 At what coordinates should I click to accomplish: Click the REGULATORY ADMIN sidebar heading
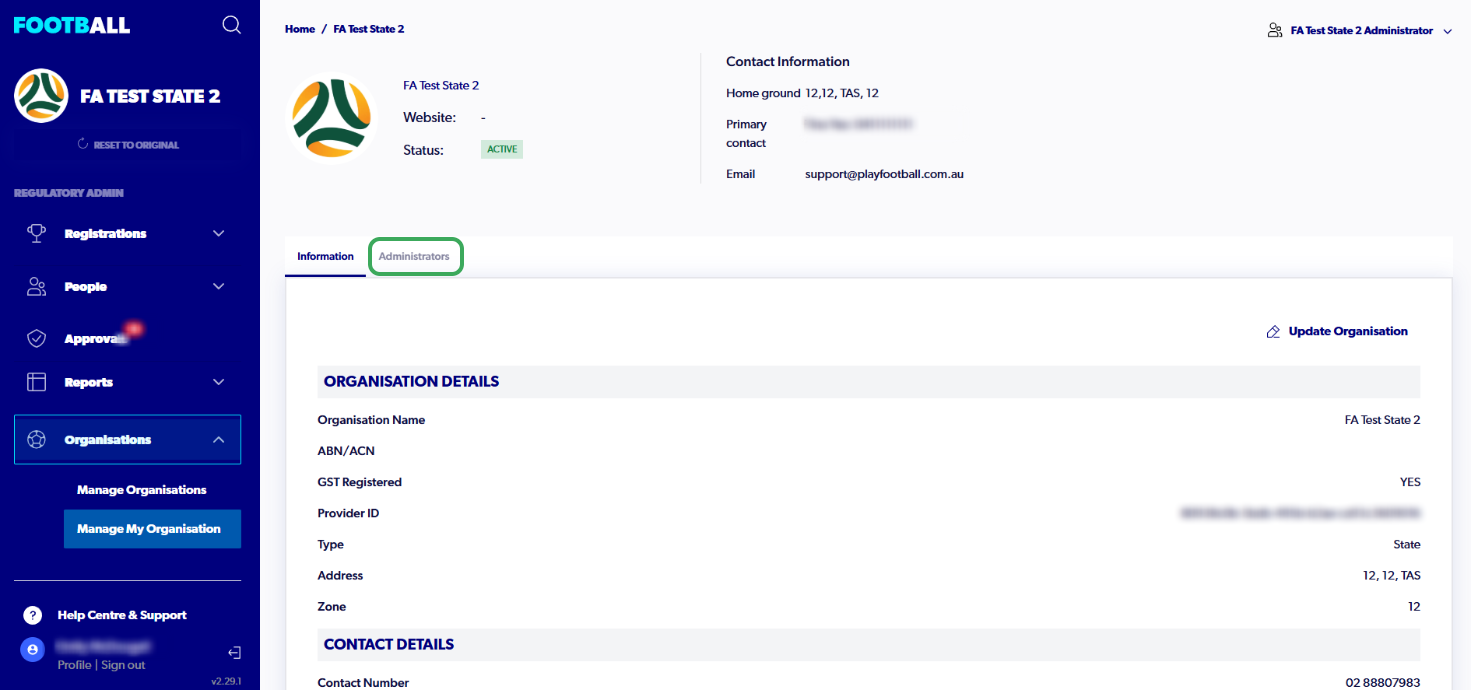[x=69, y=193]
